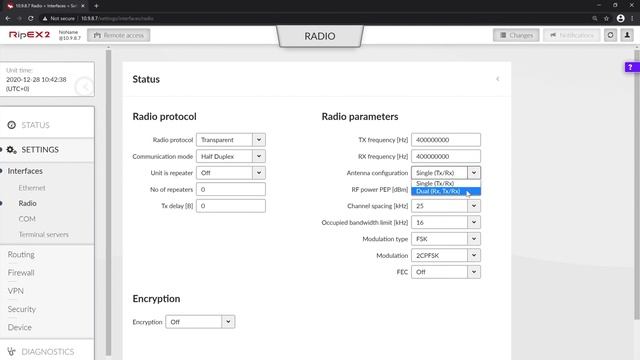Close the current browser tab
This screenshot has height=360, width=640.
click(83, 6)
